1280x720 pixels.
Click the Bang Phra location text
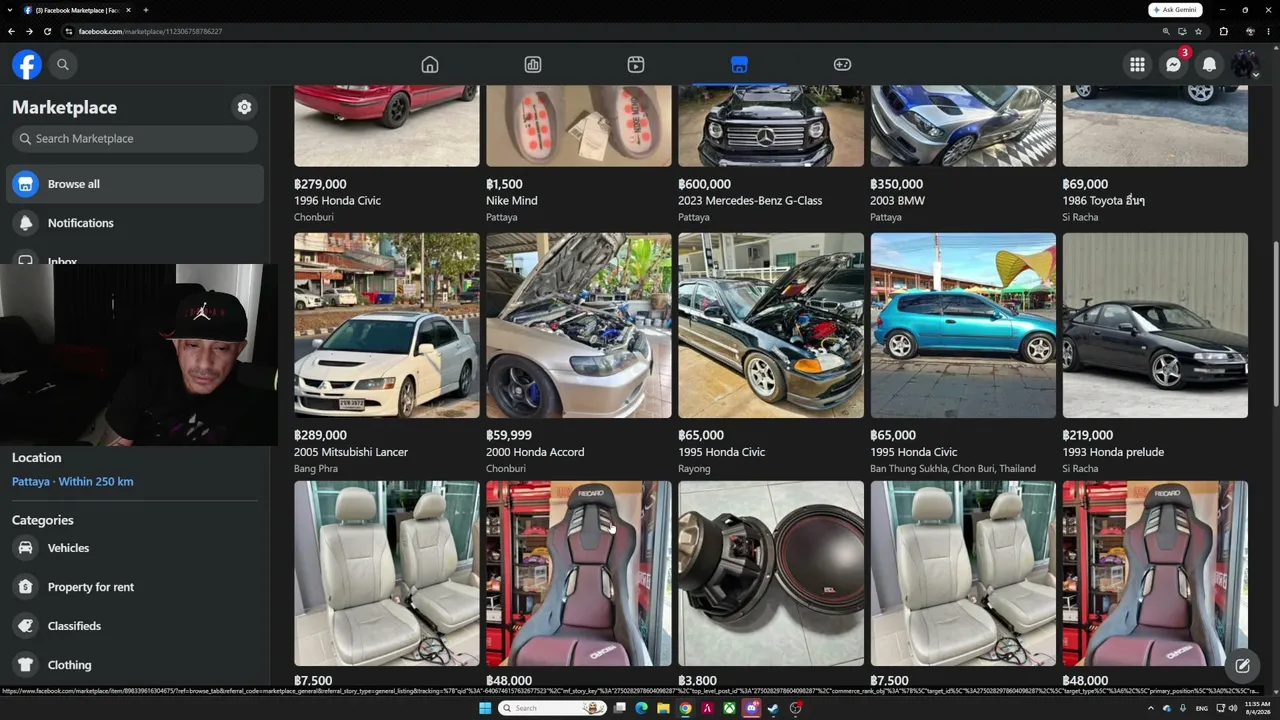(316, 469)
